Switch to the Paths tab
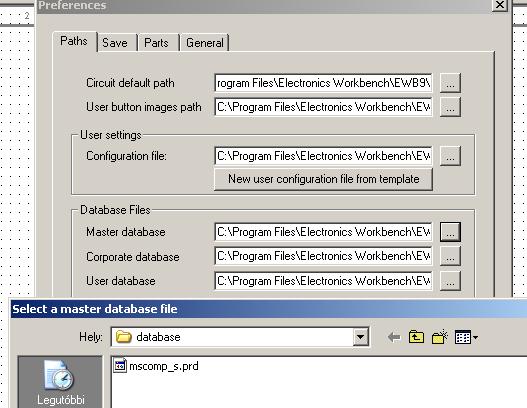This screenshot has width=527, height=408. point(74,41)
